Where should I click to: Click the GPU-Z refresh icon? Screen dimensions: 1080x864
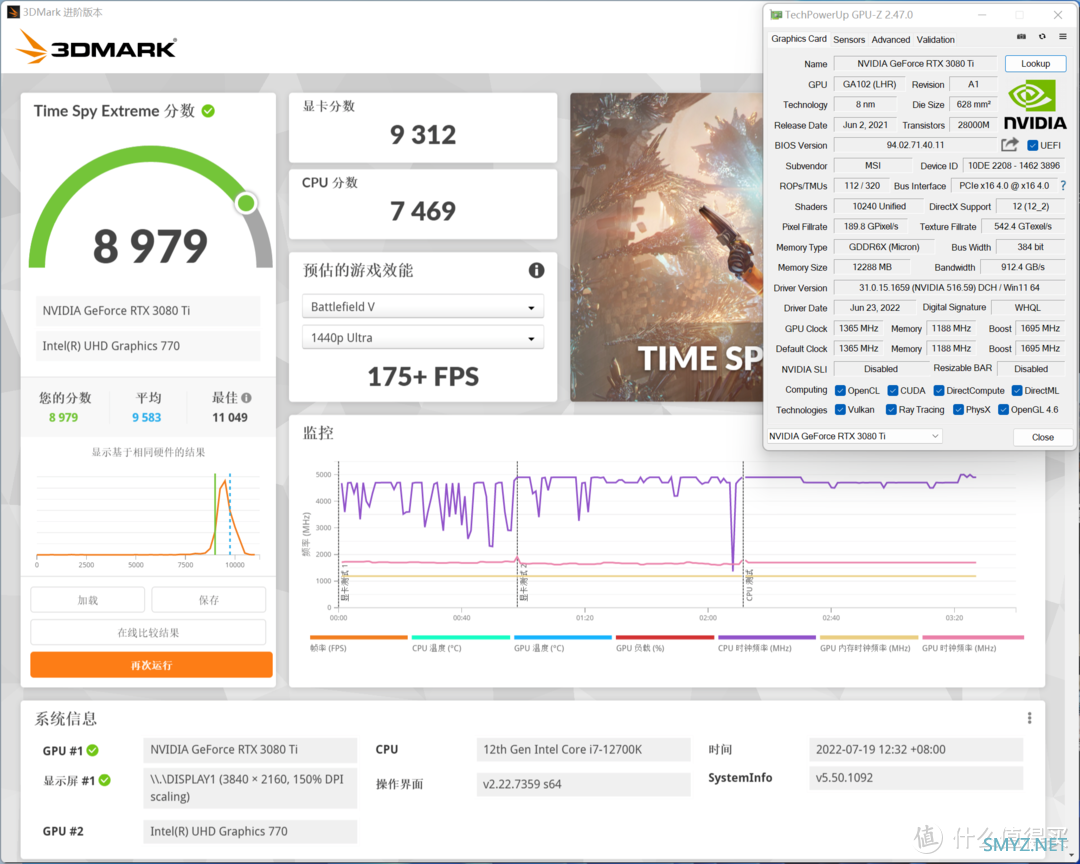coord(1042,37)
